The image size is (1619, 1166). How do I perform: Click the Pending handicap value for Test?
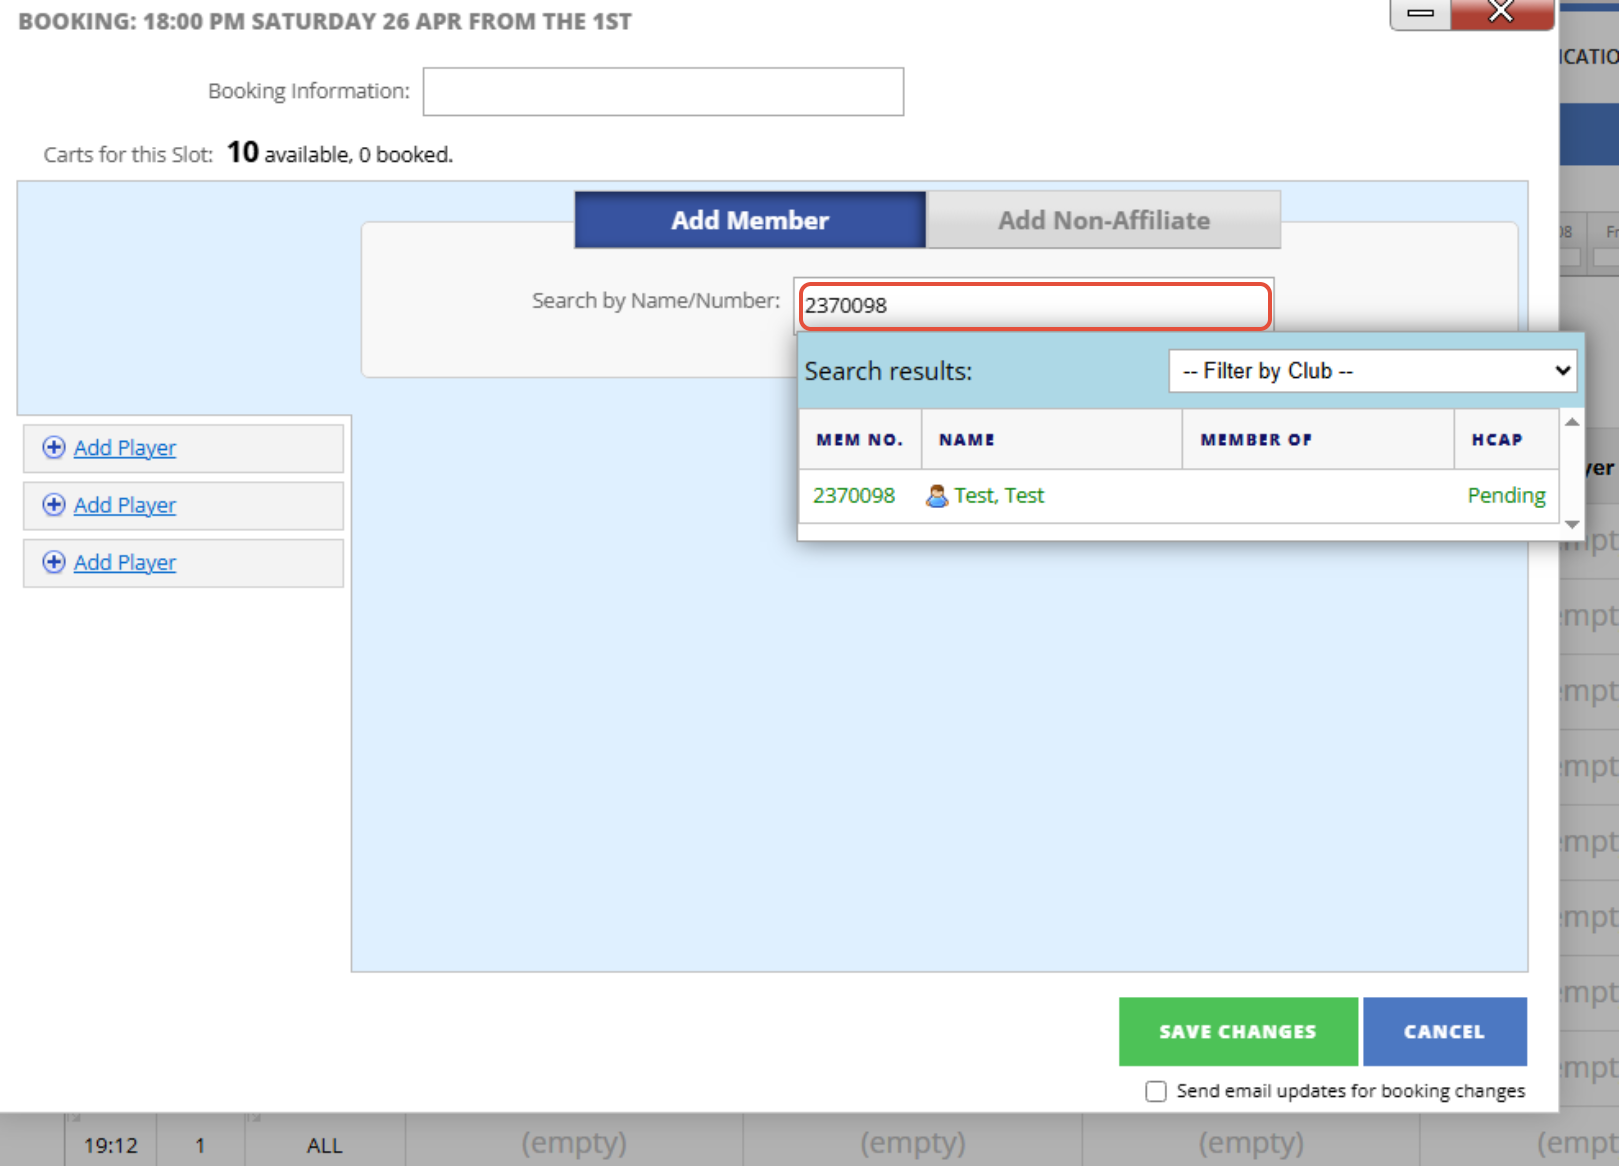coord(1506,496)
